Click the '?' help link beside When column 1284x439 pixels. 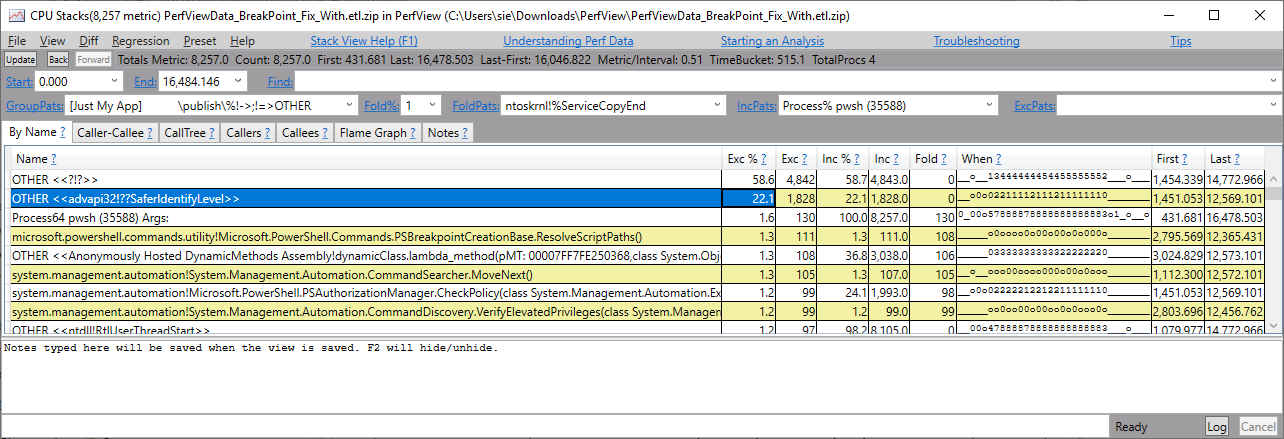point(998,159)
